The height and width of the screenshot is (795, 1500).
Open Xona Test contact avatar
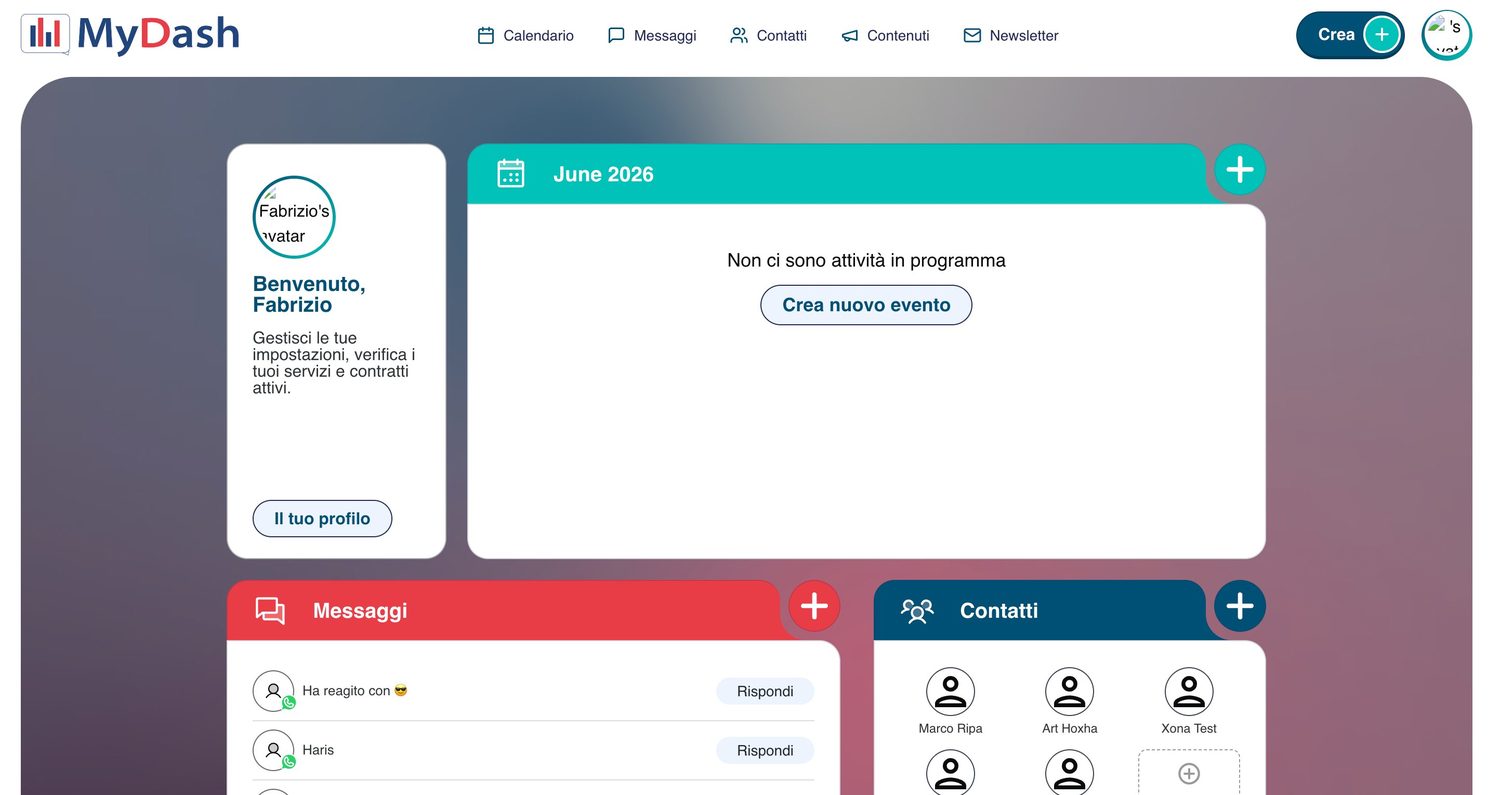[x=1189, y=691]
